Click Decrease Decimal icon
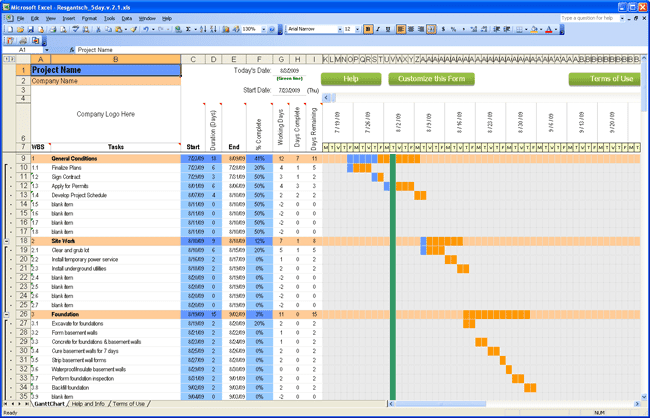 pos(484,29)
